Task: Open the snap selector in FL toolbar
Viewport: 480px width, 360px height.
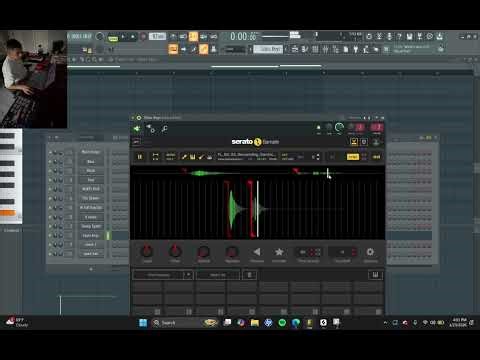Action: coord(235,49)
